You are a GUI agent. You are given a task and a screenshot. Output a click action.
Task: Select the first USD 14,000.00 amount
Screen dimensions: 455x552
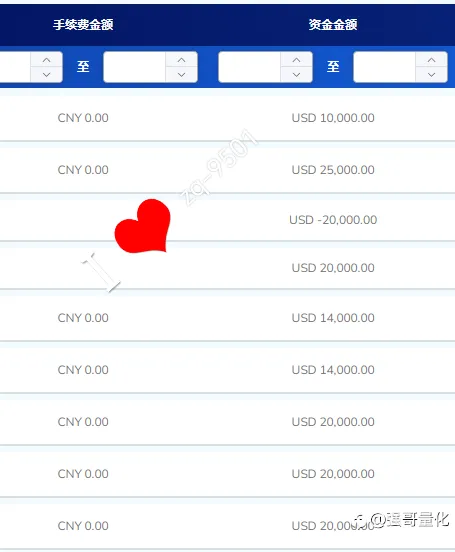point(333,318)
